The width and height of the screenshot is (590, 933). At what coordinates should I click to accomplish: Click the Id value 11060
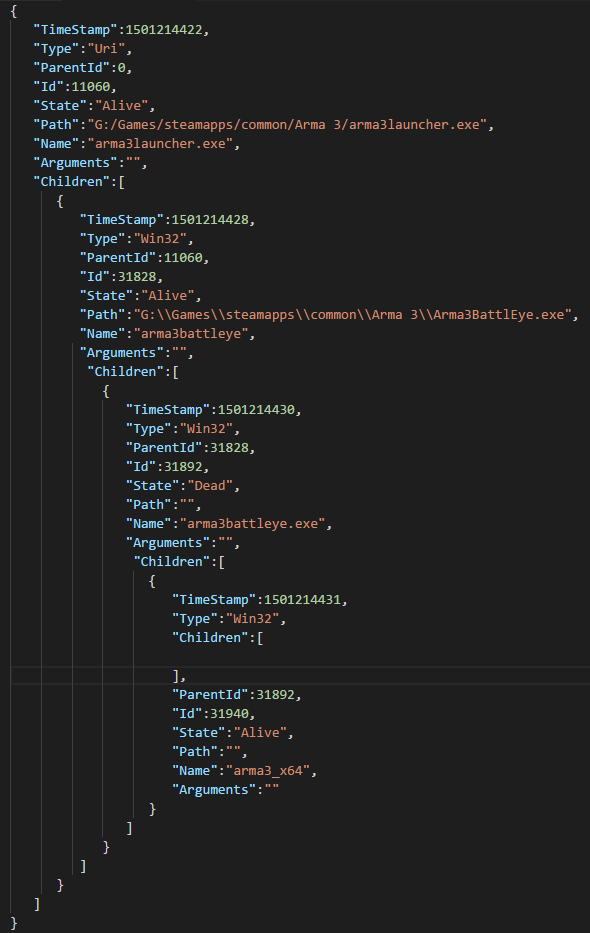(91, 87)
